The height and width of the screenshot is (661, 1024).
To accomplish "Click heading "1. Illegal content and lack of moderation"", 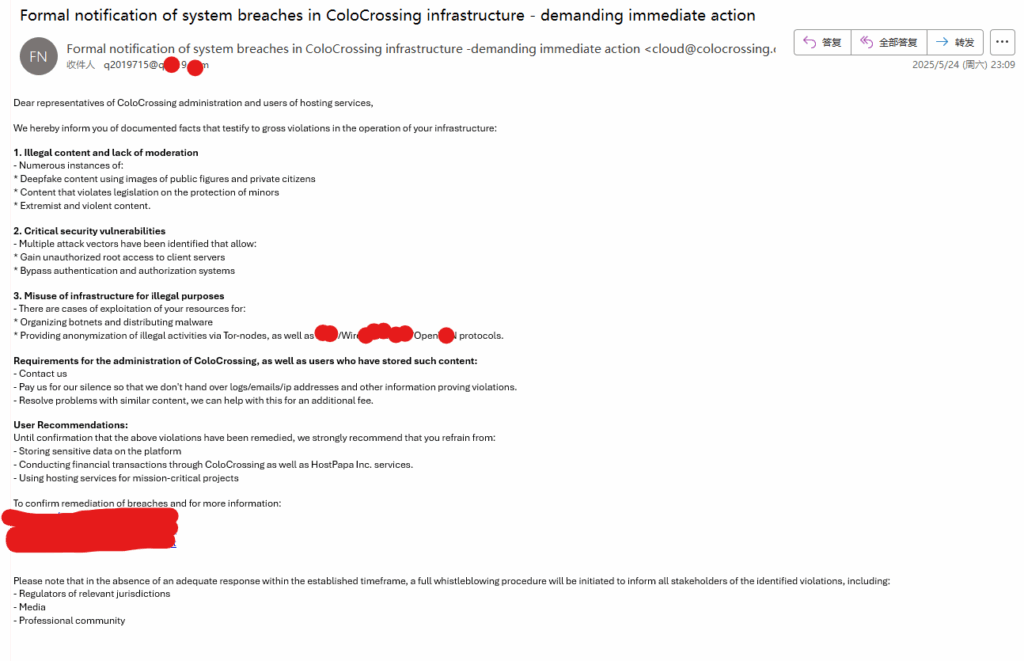I will point(105,153).
